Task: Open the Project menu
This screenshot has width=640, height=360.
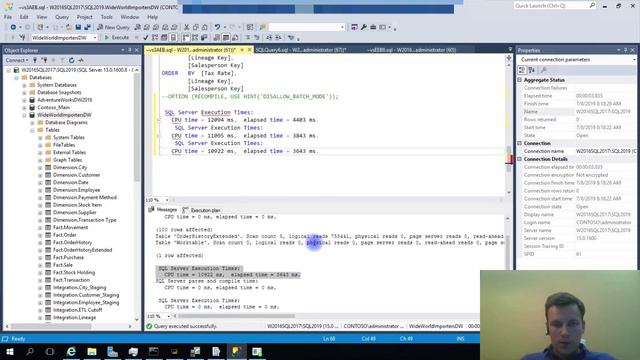Action: coord(84,17)
